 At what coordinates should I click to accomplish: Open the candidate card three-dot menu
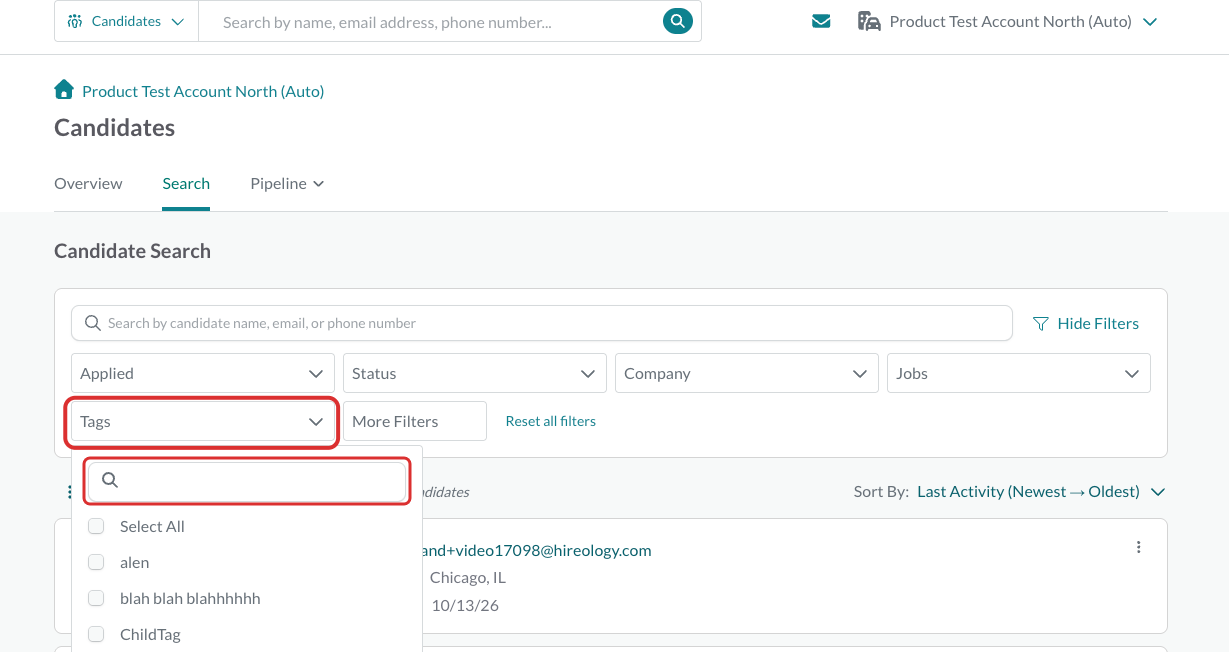[1138, 547]
